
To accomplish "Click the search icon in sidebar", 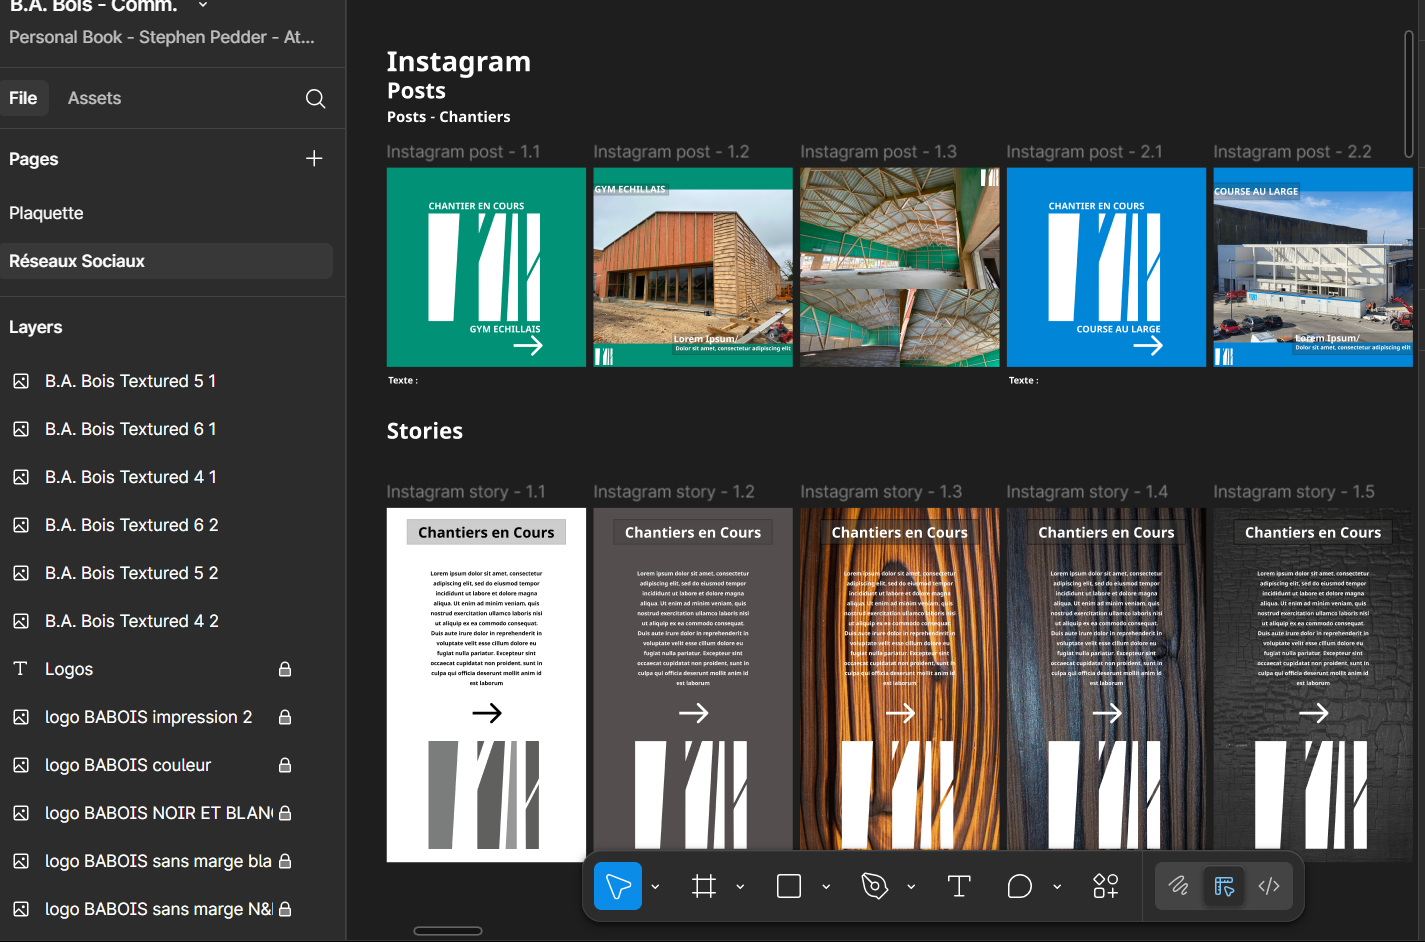I will (315, 98).
